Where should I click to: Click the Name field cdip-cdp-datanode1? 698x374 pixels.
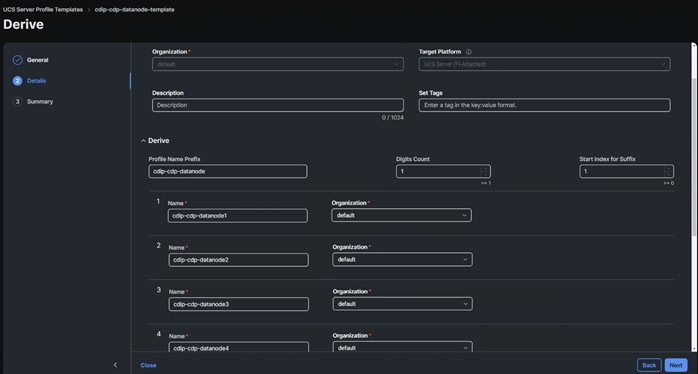pyautogui.click(x=238, y=216)
